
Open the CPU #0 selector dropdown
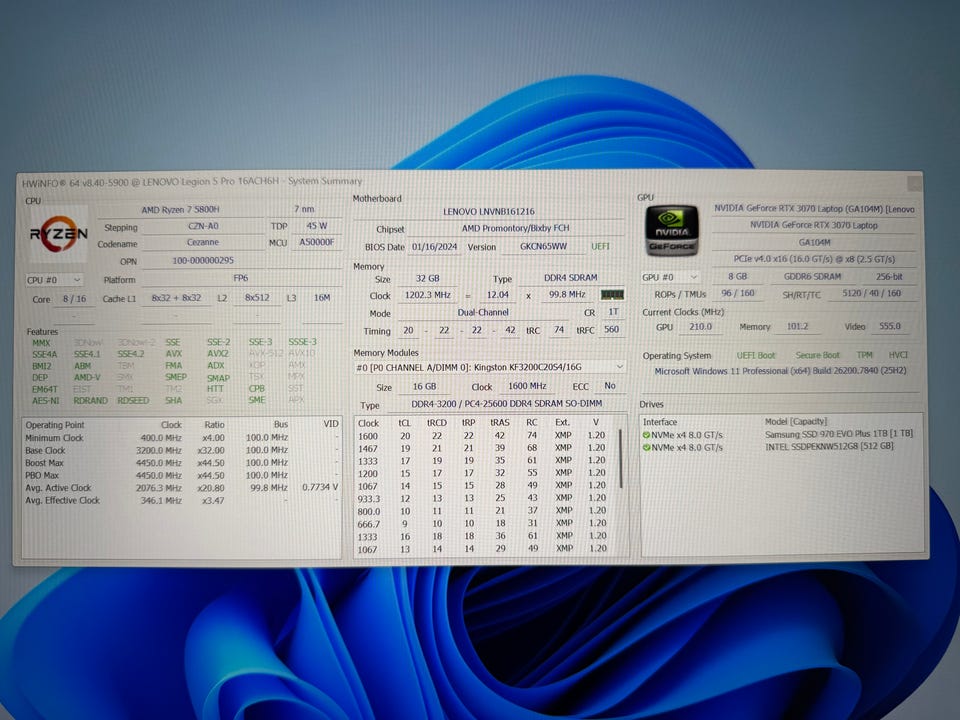[54, 280]
